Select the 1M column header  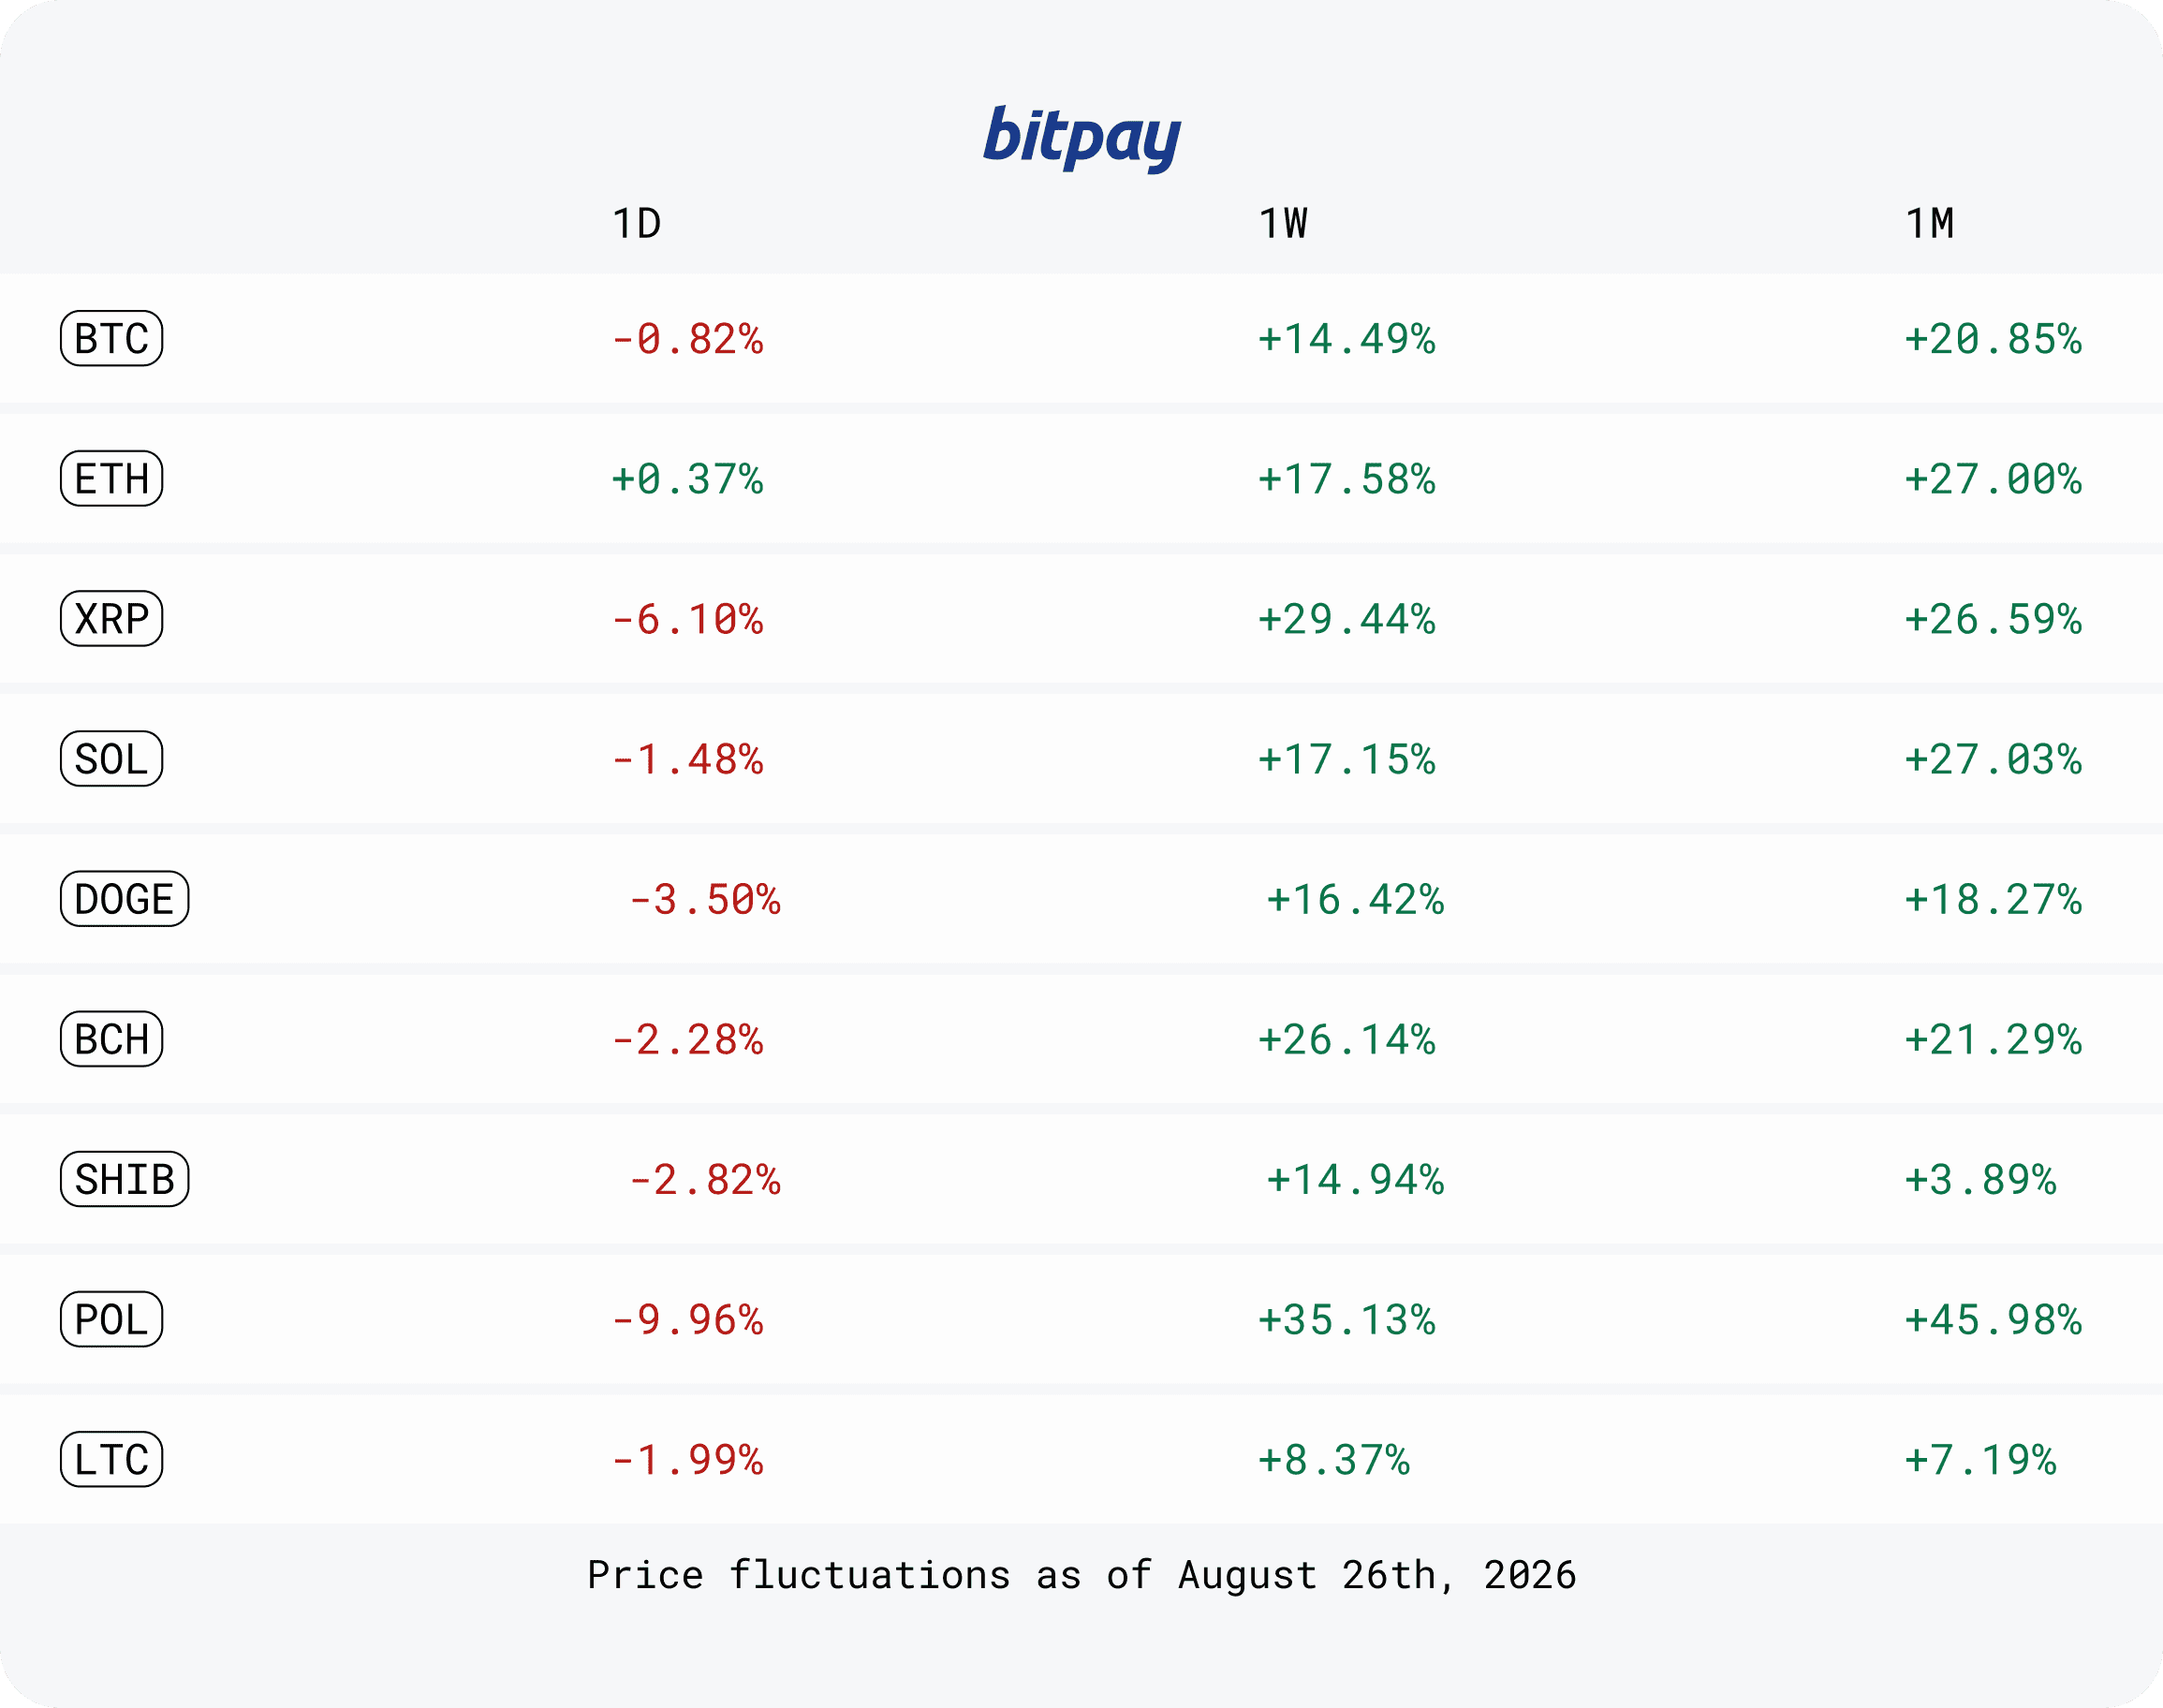pyautogui.click(x=1930, y=223)
